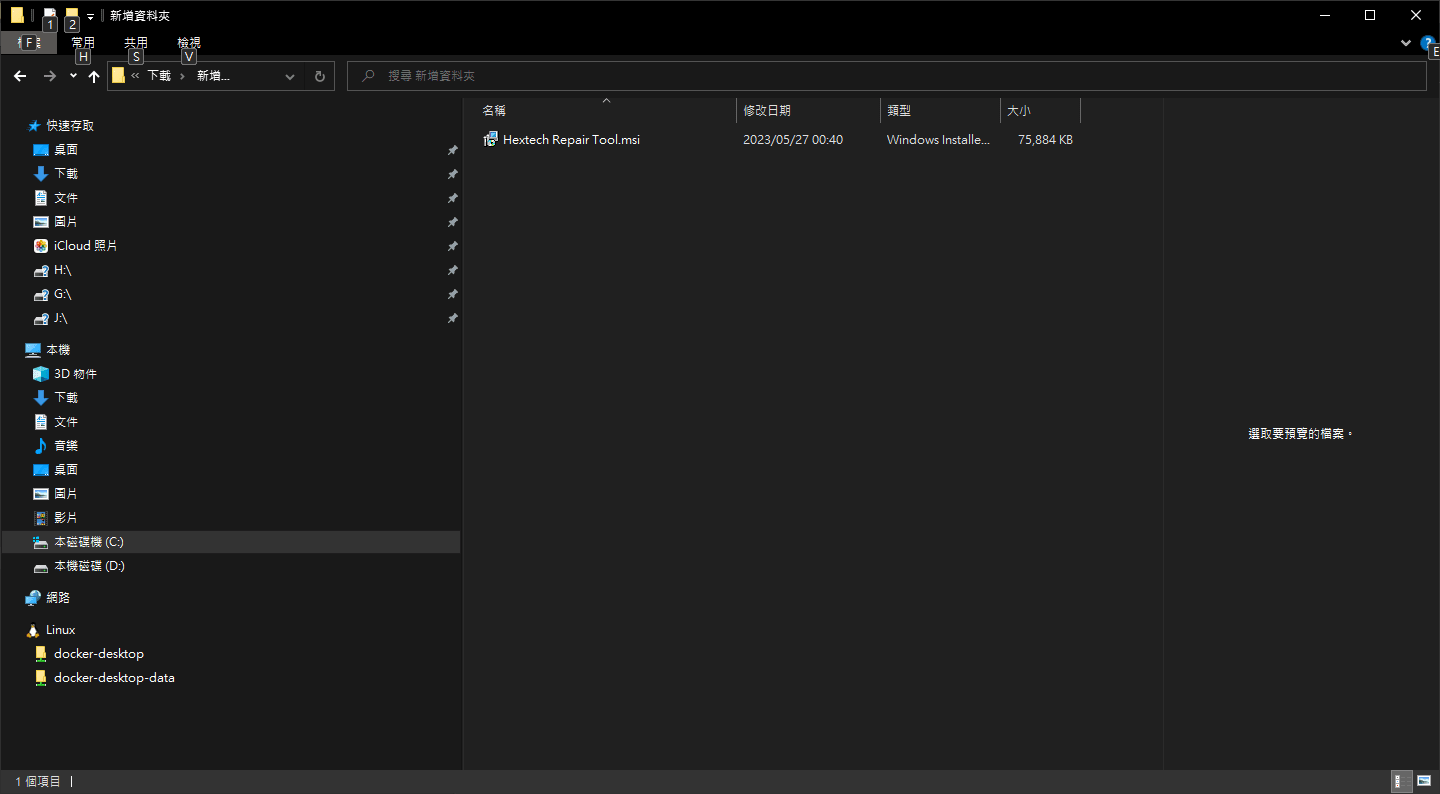1440x794 pixels.
Task: Switch to large thumbnails view icon
Action: 1424,781
